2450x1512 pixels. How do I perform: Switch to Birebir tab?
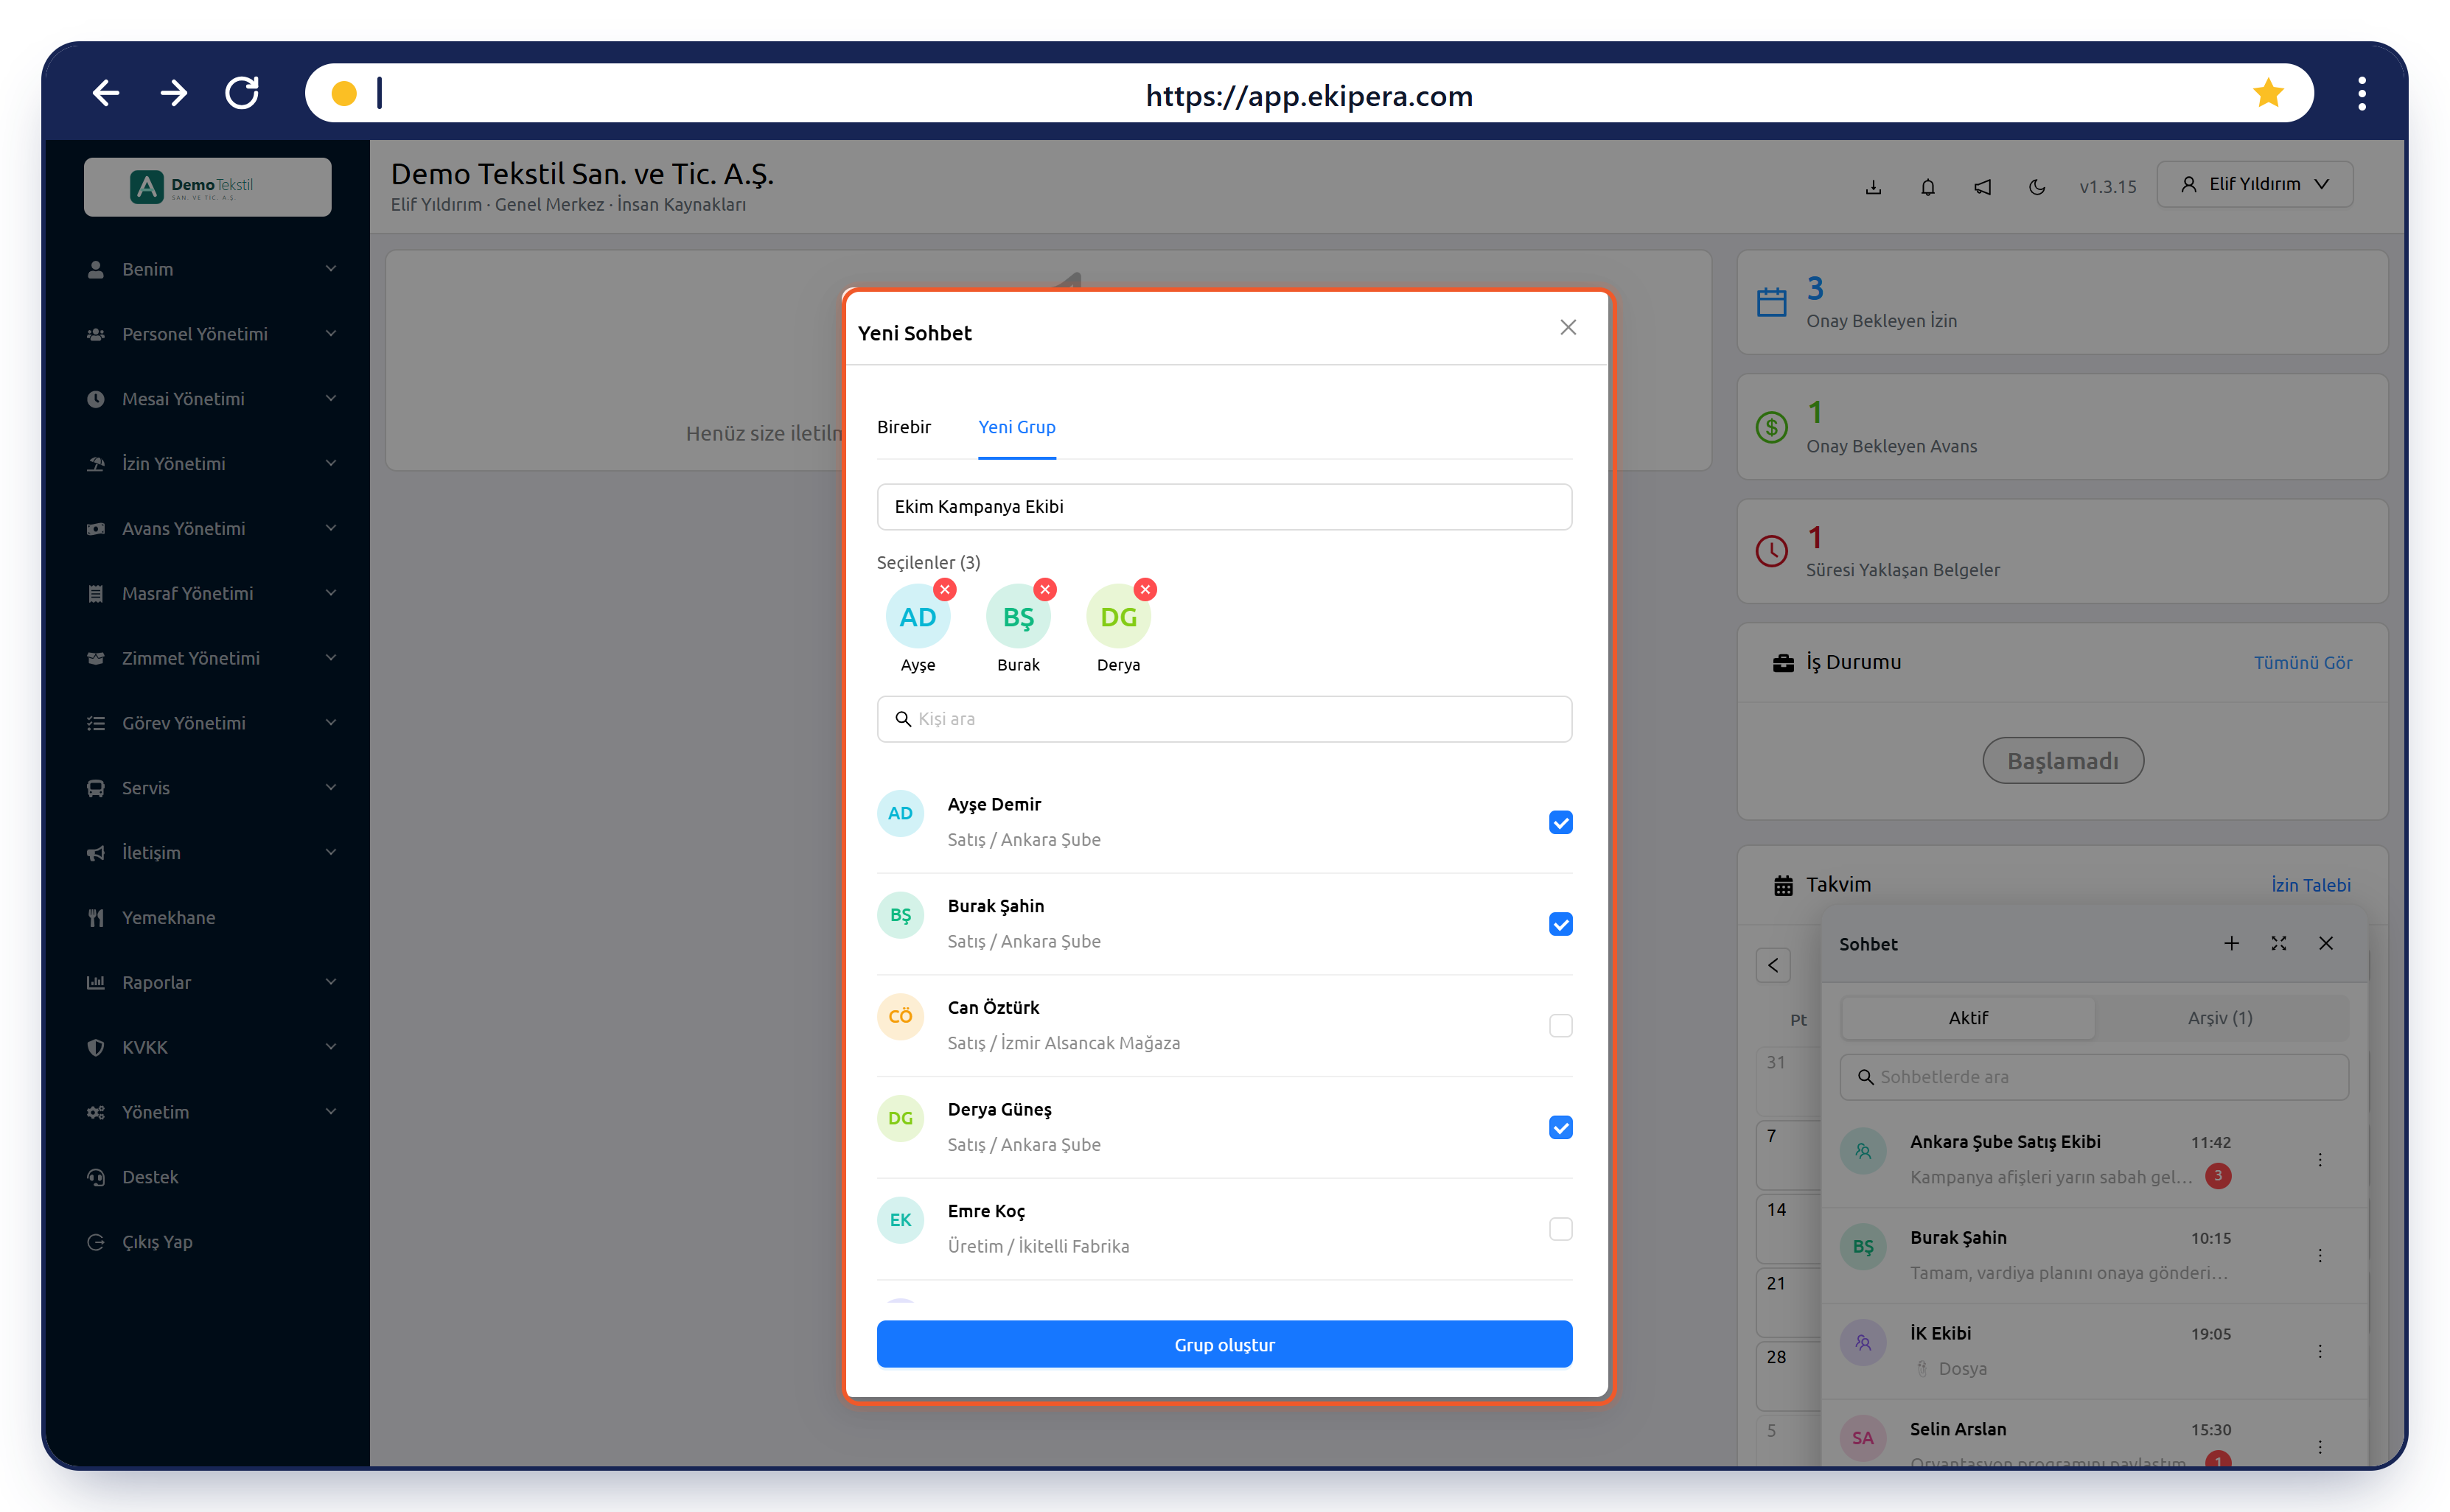click(903, 427)
